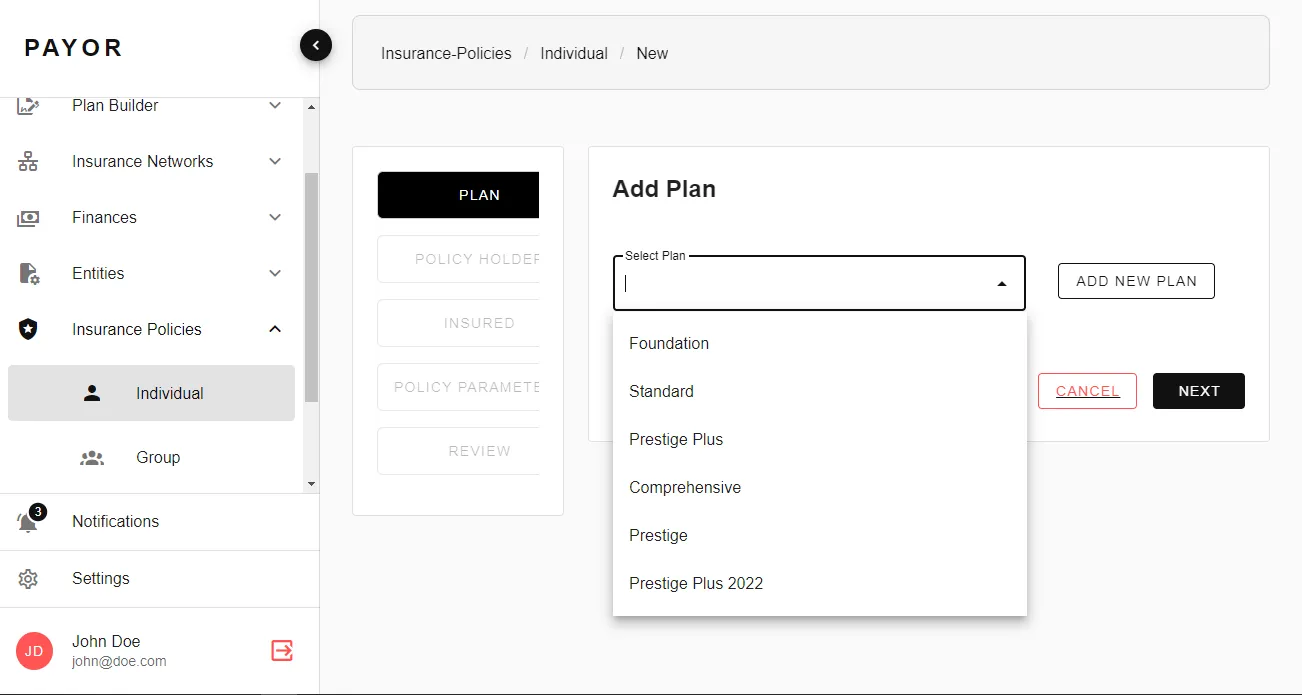Click inside the Select Plan input field
This screenshot has width=1302, height=695.
click(x=805, y=283)
